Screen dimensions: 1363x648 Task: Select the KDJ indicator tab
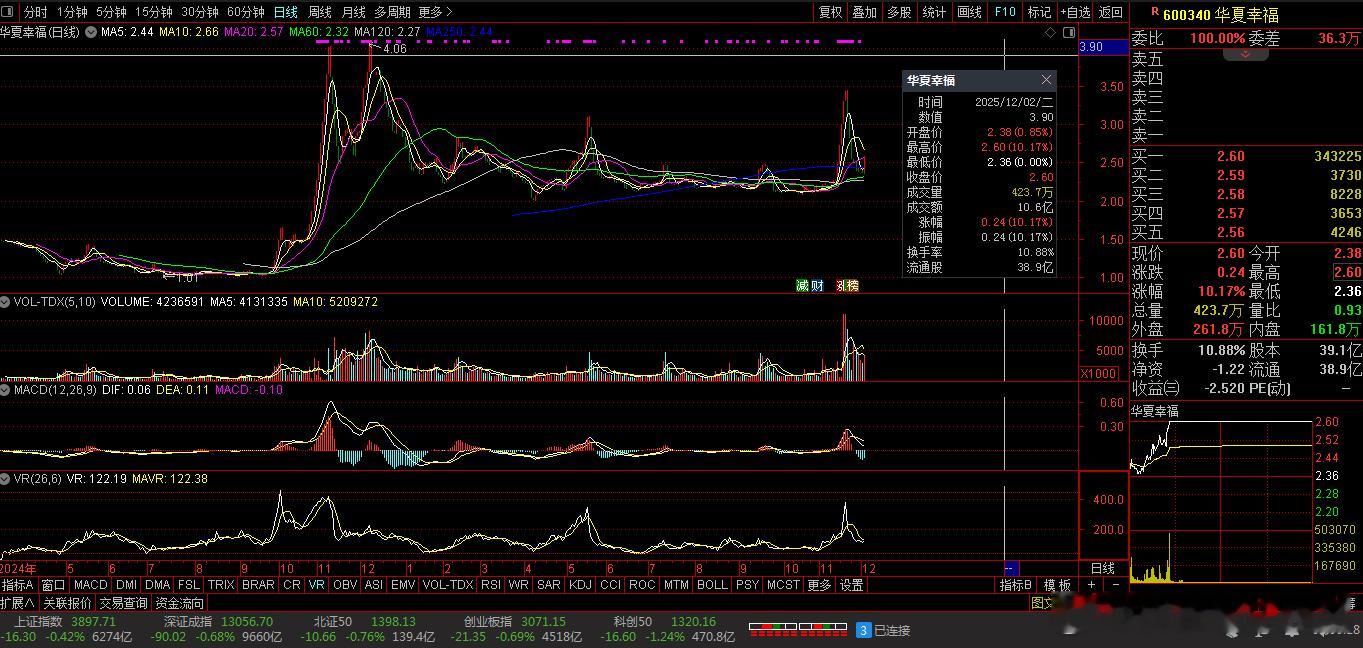coord(580,585)
